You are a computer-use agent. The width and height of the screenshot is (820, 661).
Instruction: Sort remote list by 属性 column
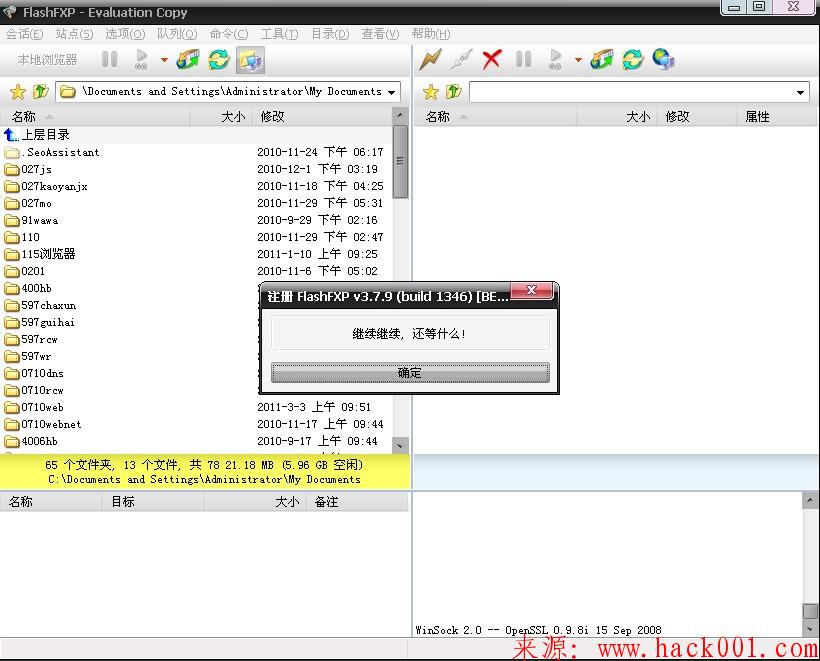[x=777, y=117]
